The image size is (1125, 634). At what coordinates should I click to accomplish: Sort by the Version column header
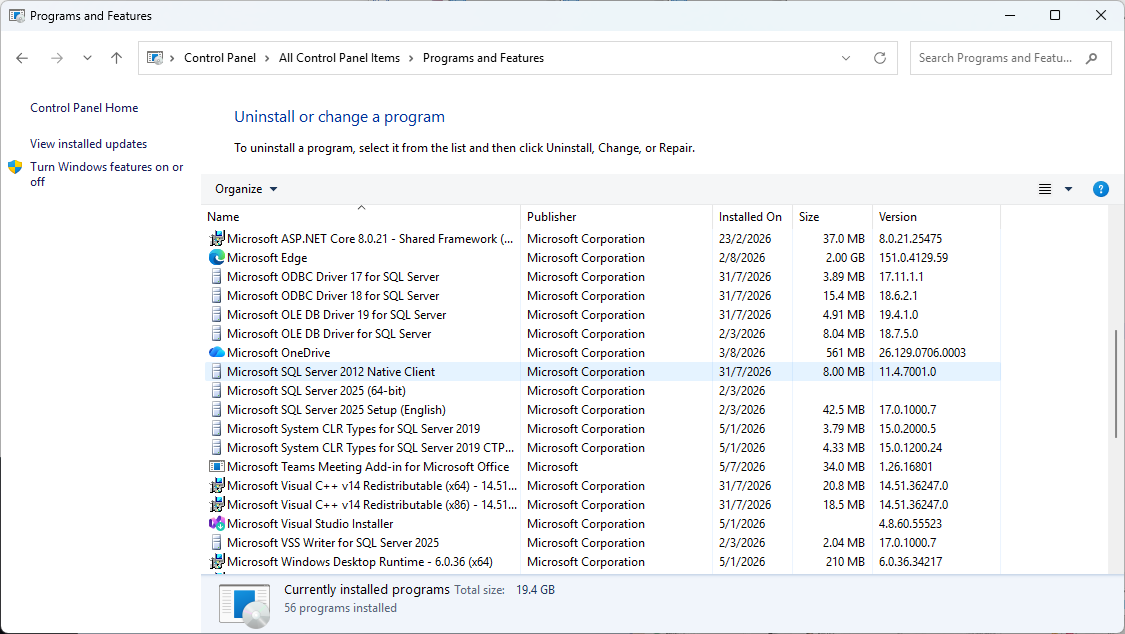click(x=936, y=217)
